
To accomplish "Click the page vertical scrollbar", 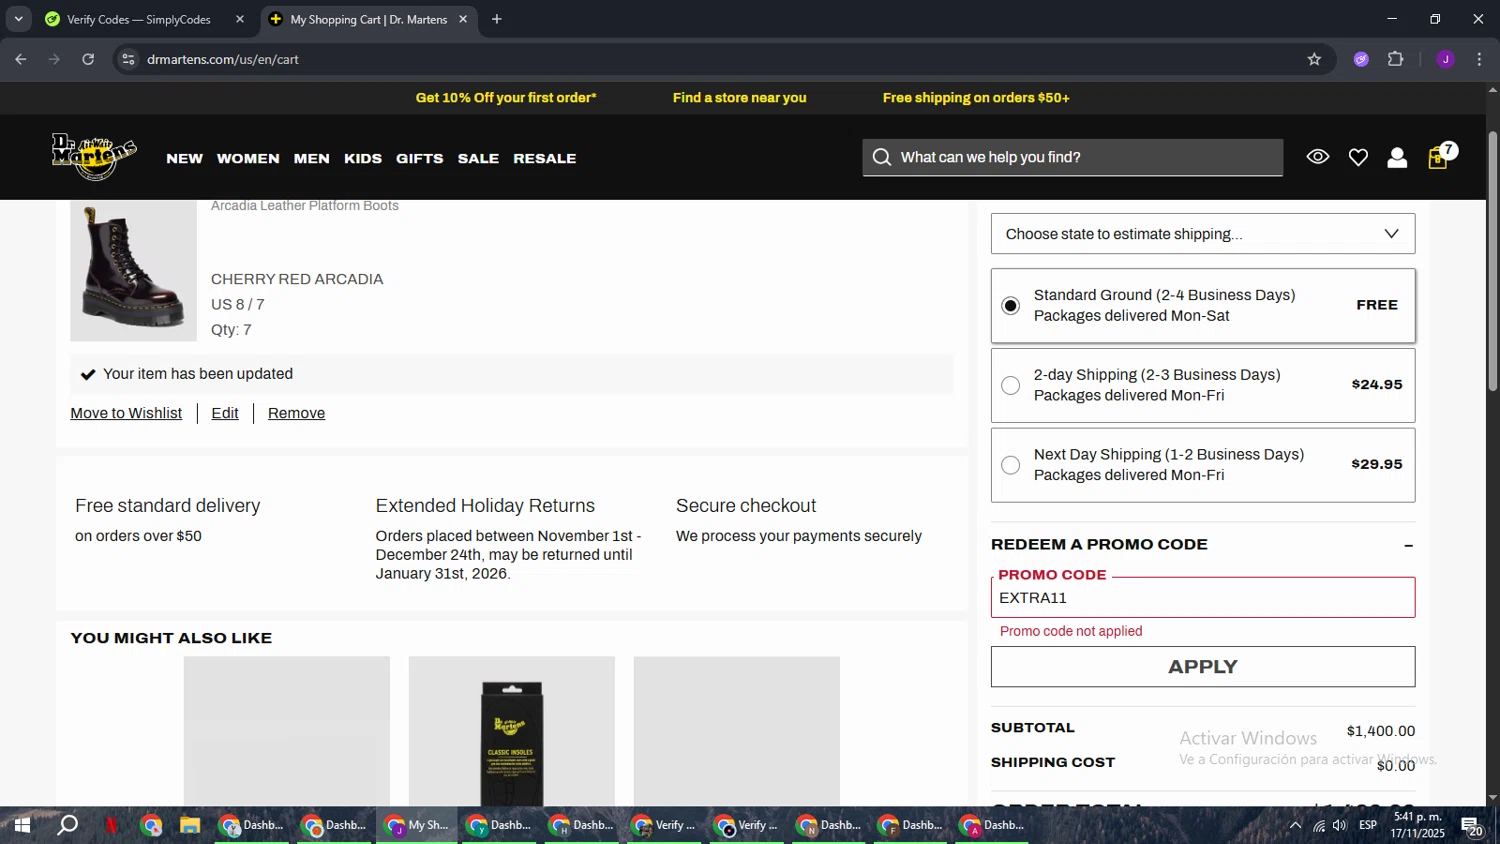I will coord(1492,260).
